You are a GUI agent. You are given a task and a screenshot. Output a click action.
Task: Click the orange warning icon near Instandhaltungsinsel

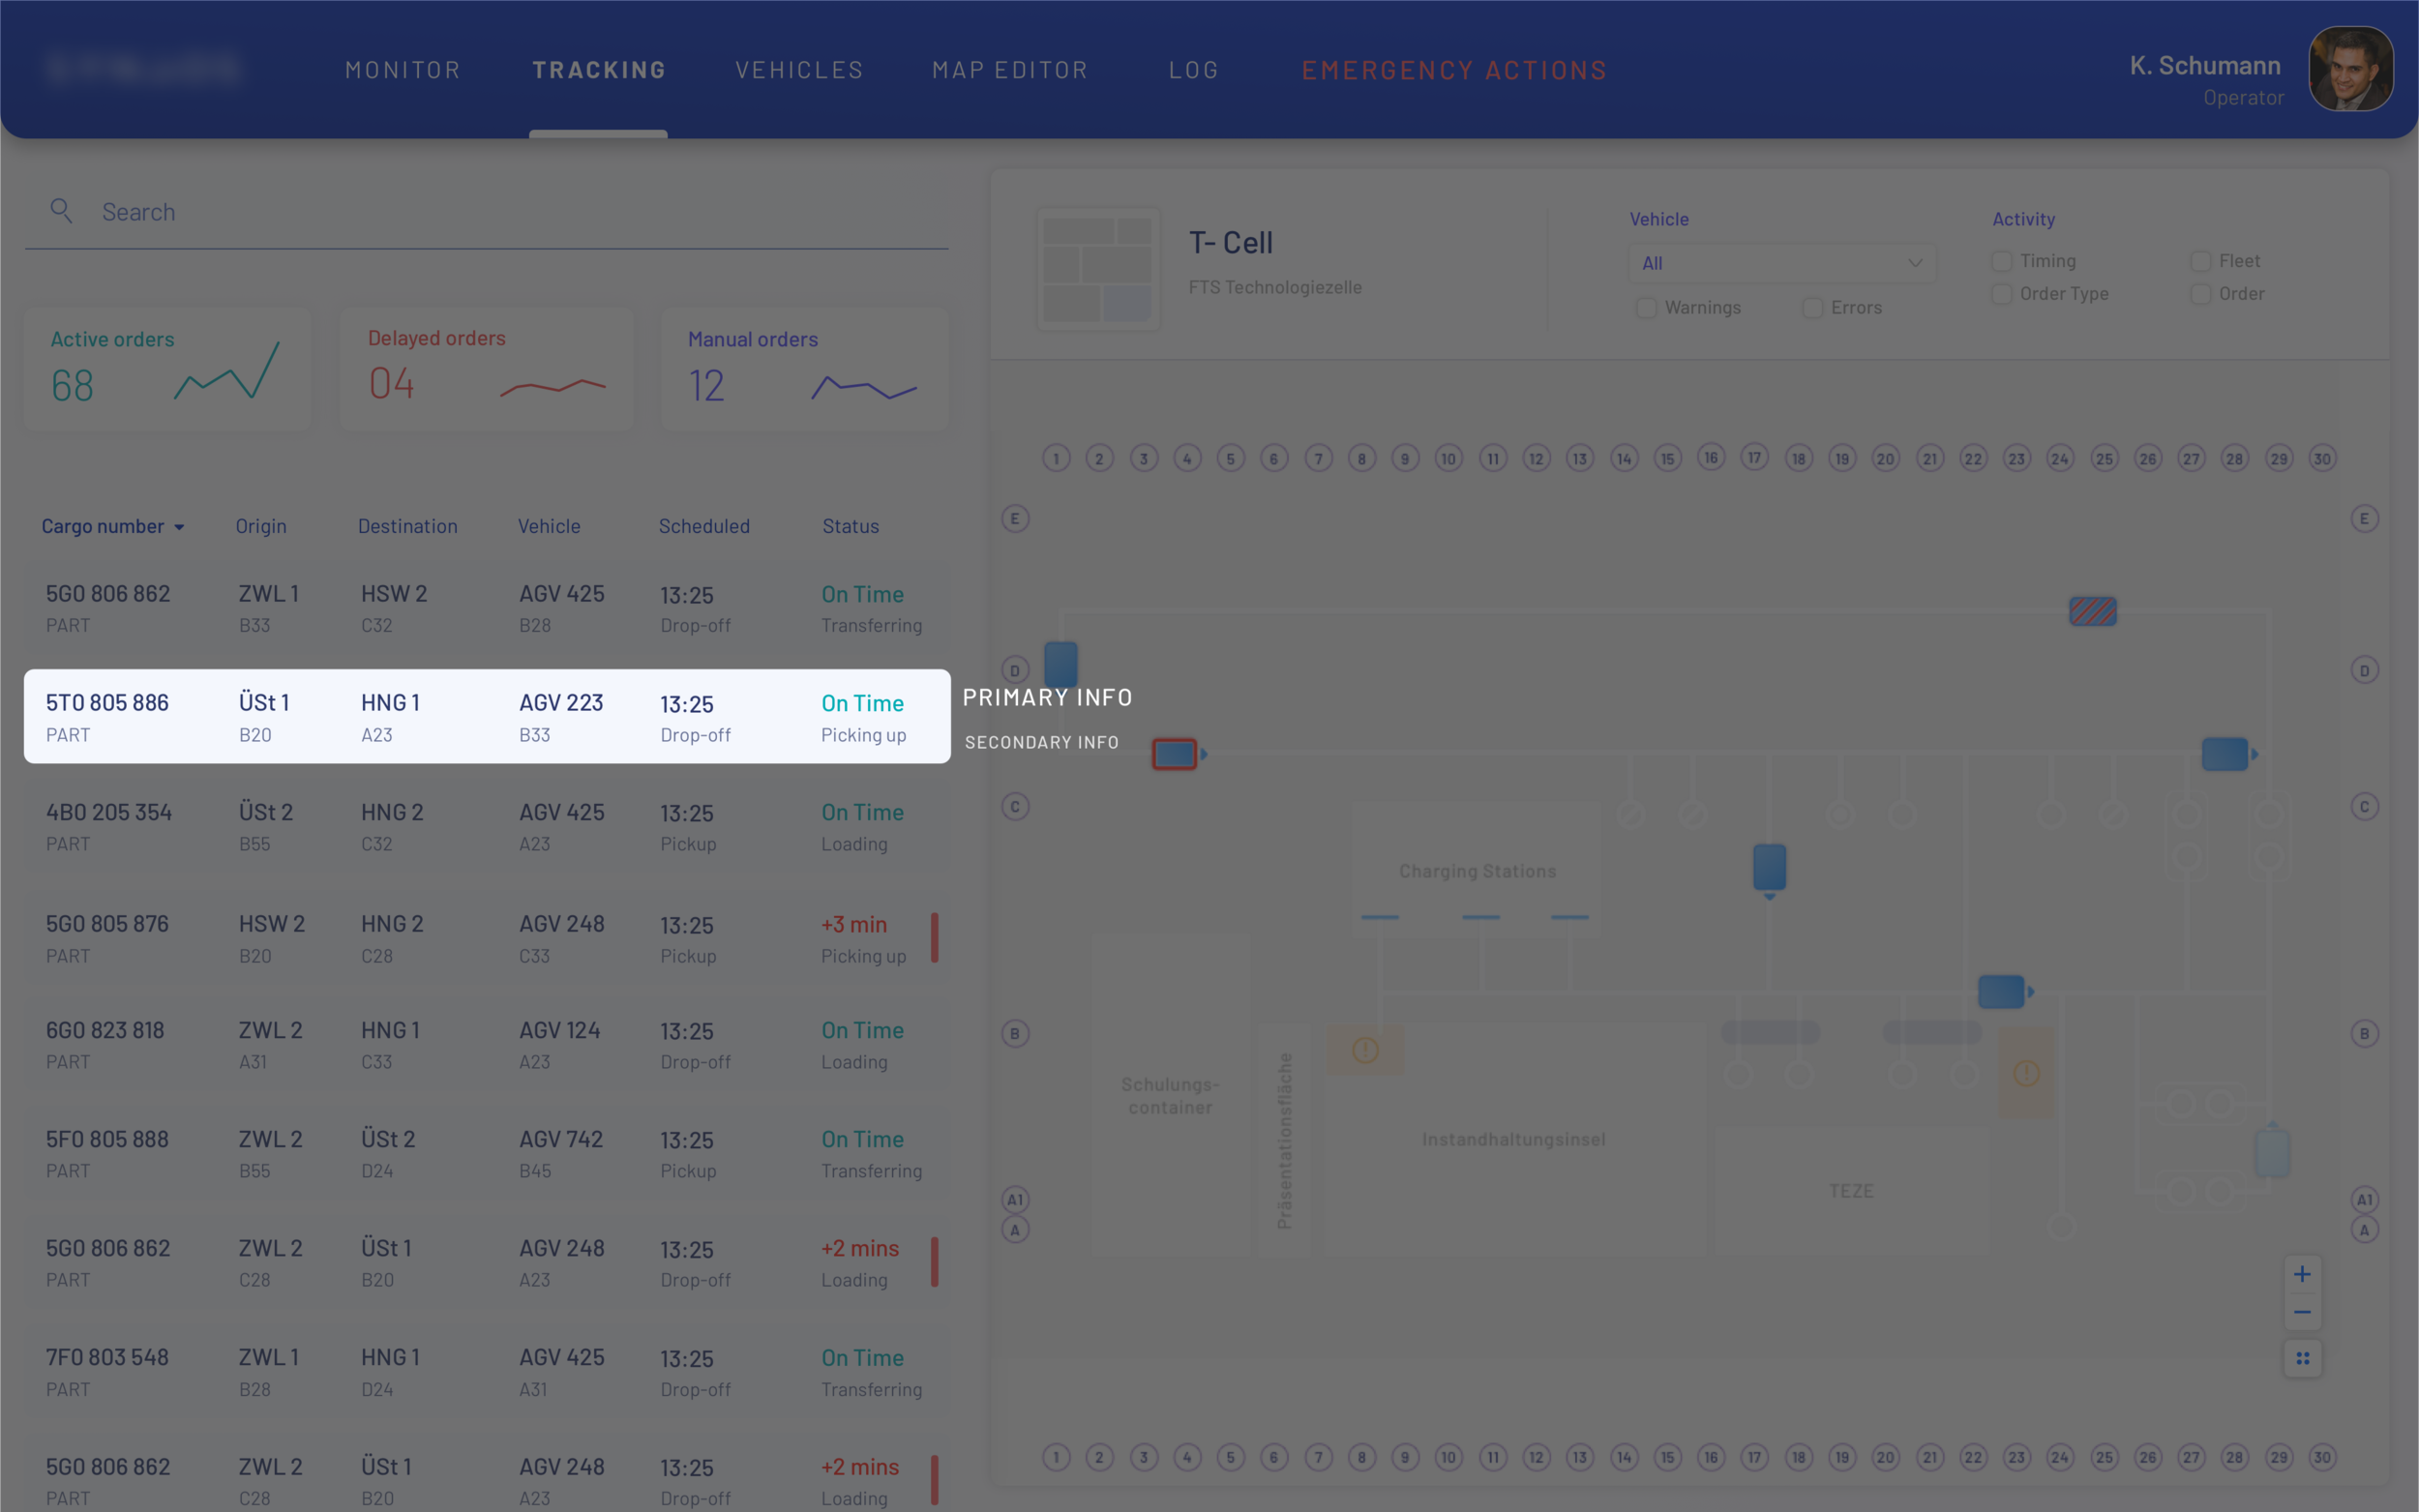(x=1365, y=1050)
